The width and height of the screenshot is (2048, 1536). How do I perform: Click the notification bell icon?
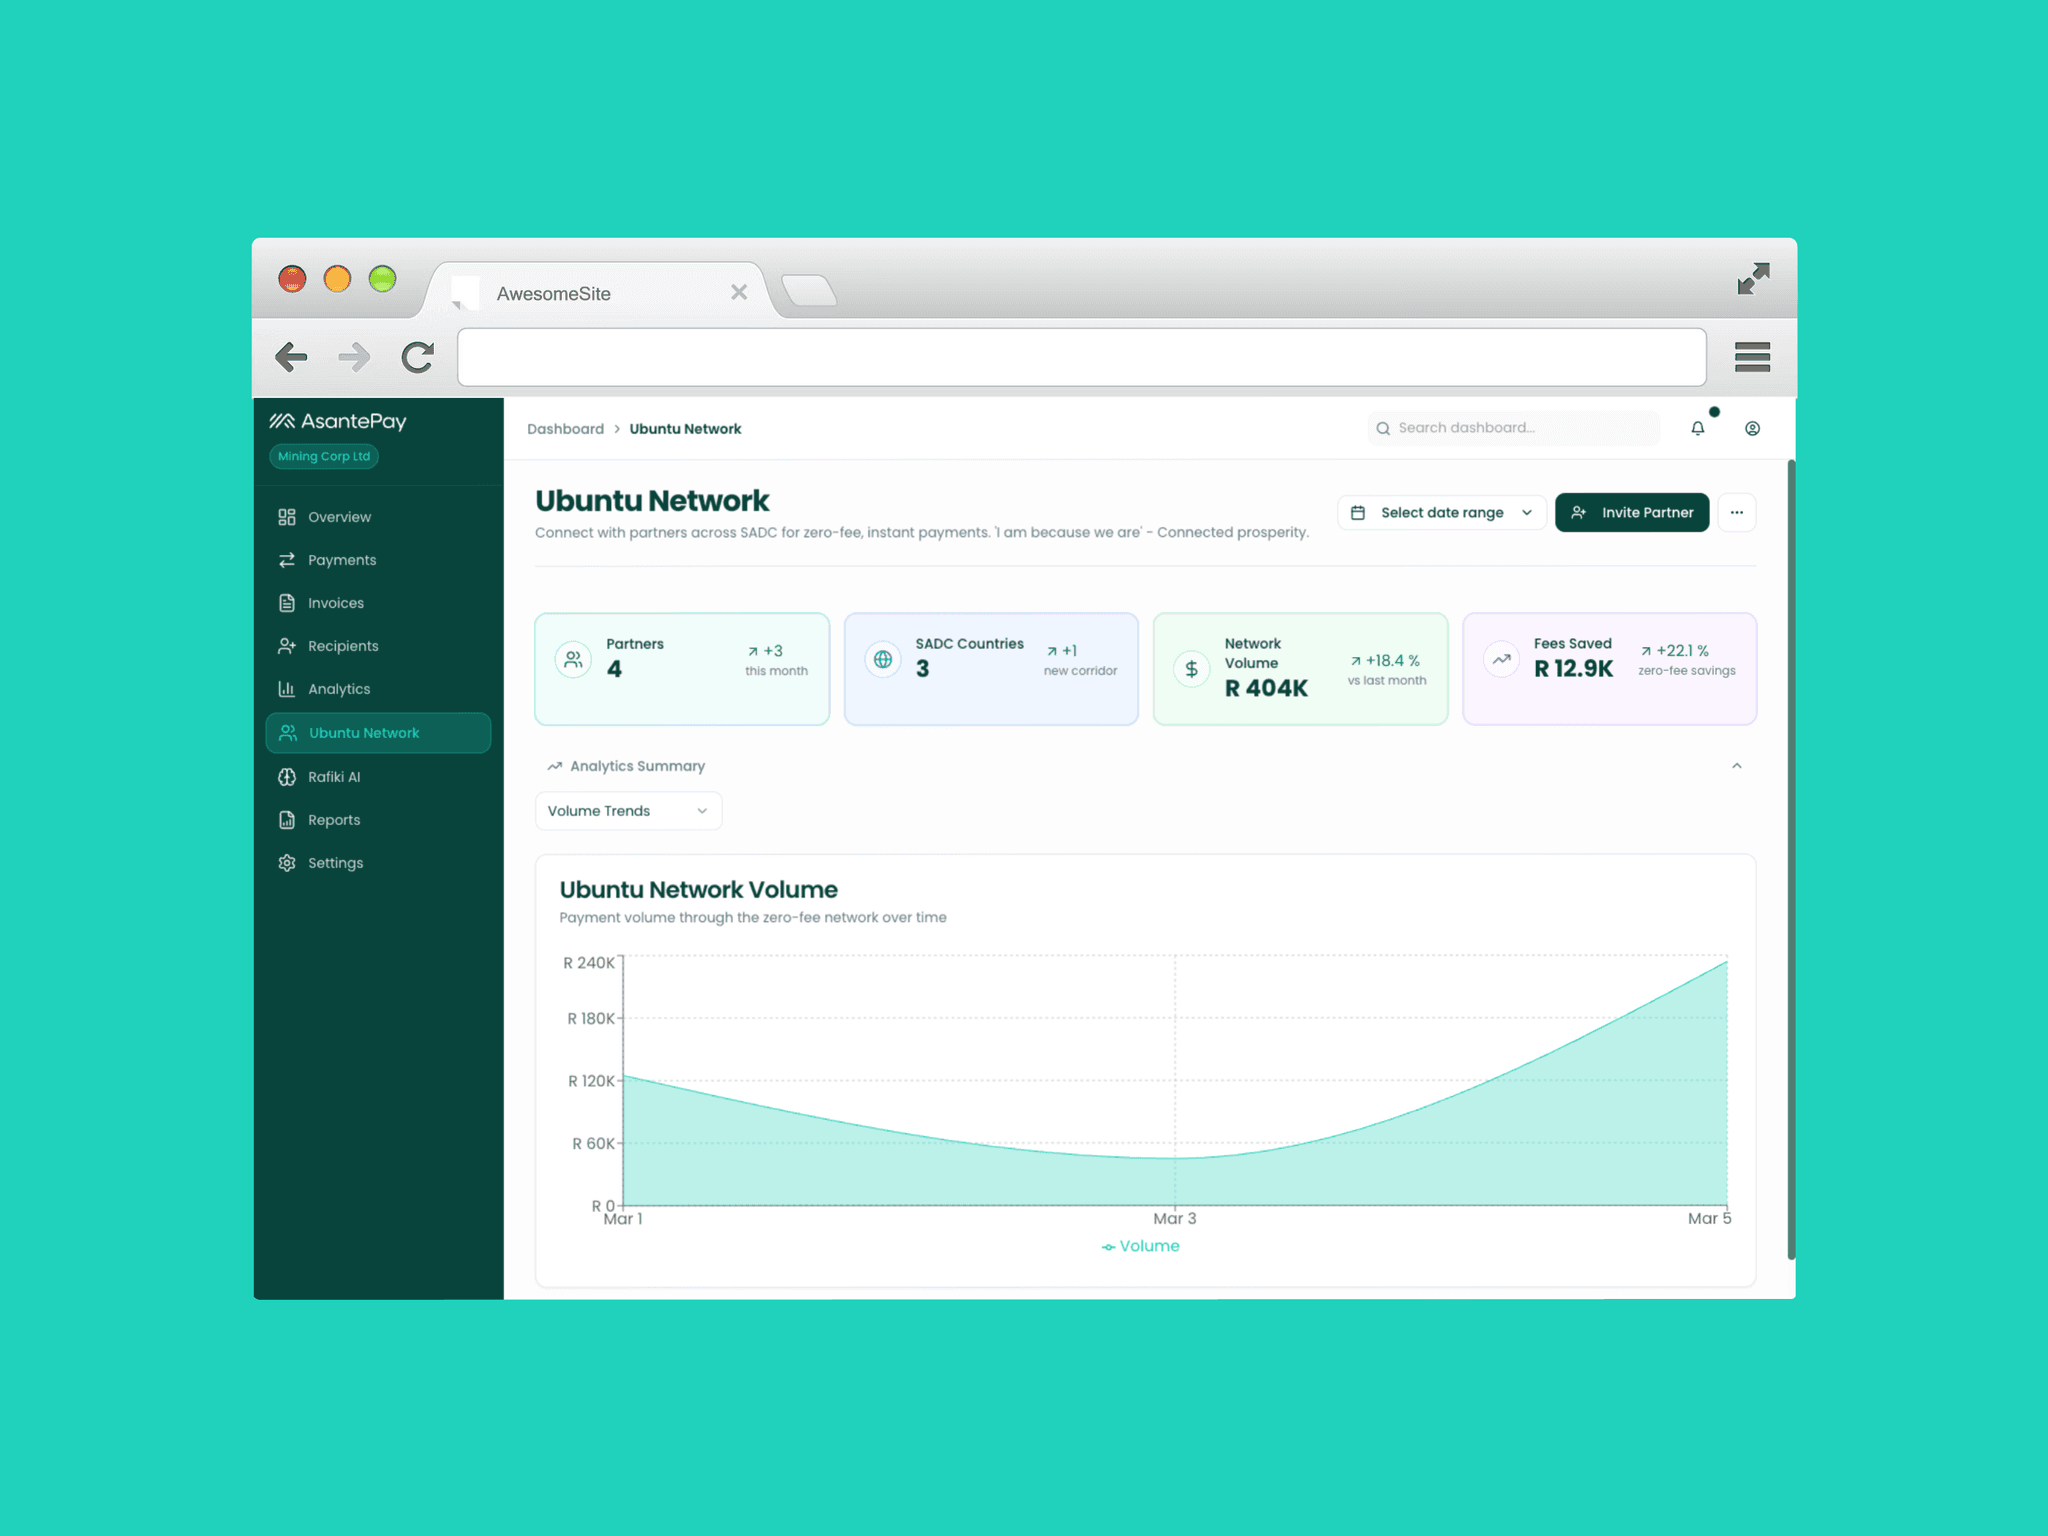(x=1697, y=427)
